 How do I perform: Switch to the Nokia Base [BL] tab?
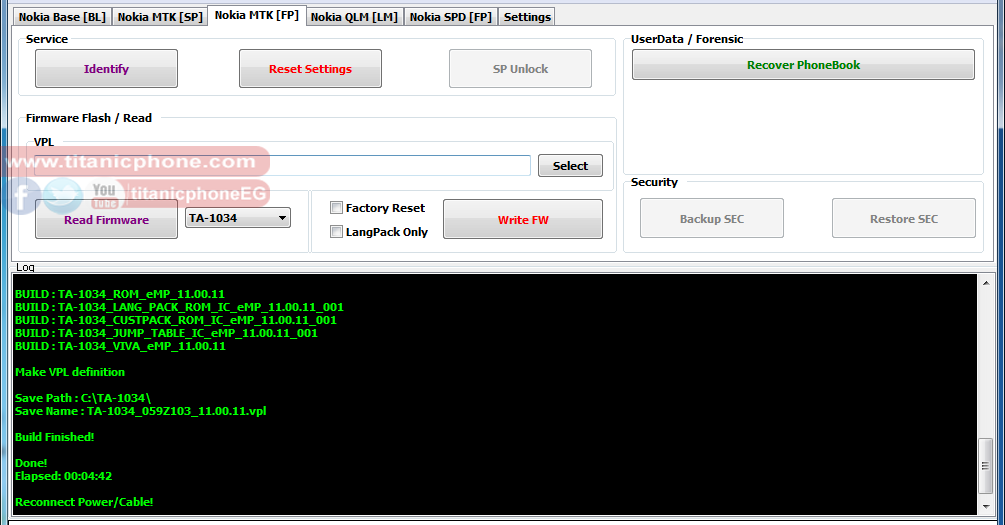point(62,17)
